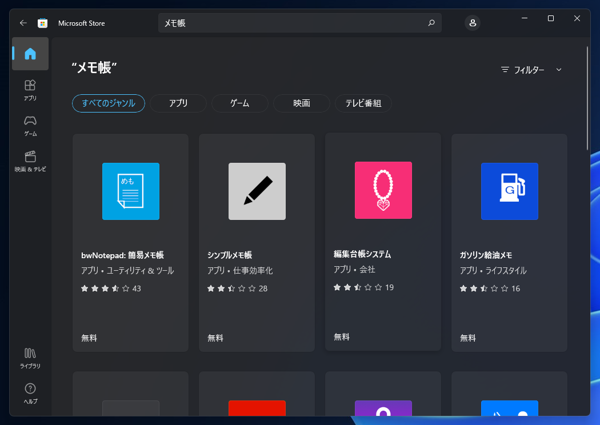Screen dimensions: 600x425
Task: Click the ガソリン給油メモ star rating 16
Action: click(490, 288)
